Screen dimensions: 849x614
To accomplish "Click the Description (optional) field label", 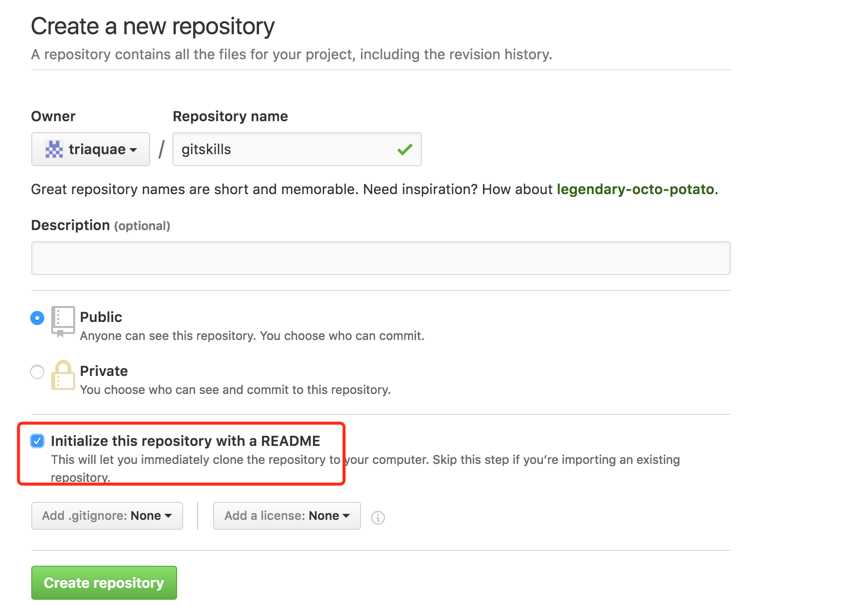I will [x=100, y=225].
